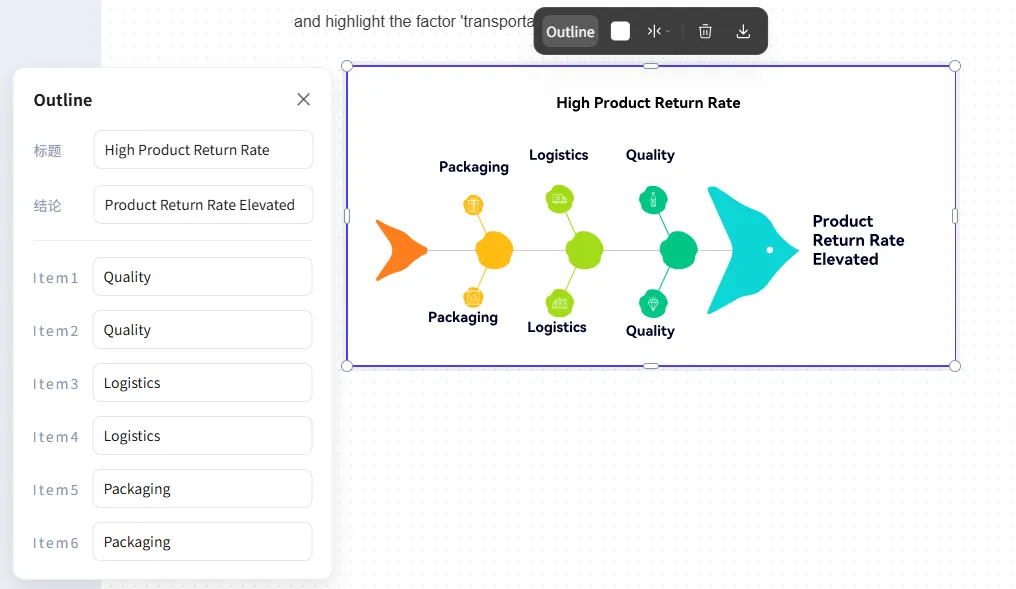Viewport: 1016px width, 589px height.
Task: Edit the conclusion field 'Product Return Rate Elevated'
Action: pyautogui.click(x=203, y=205)
